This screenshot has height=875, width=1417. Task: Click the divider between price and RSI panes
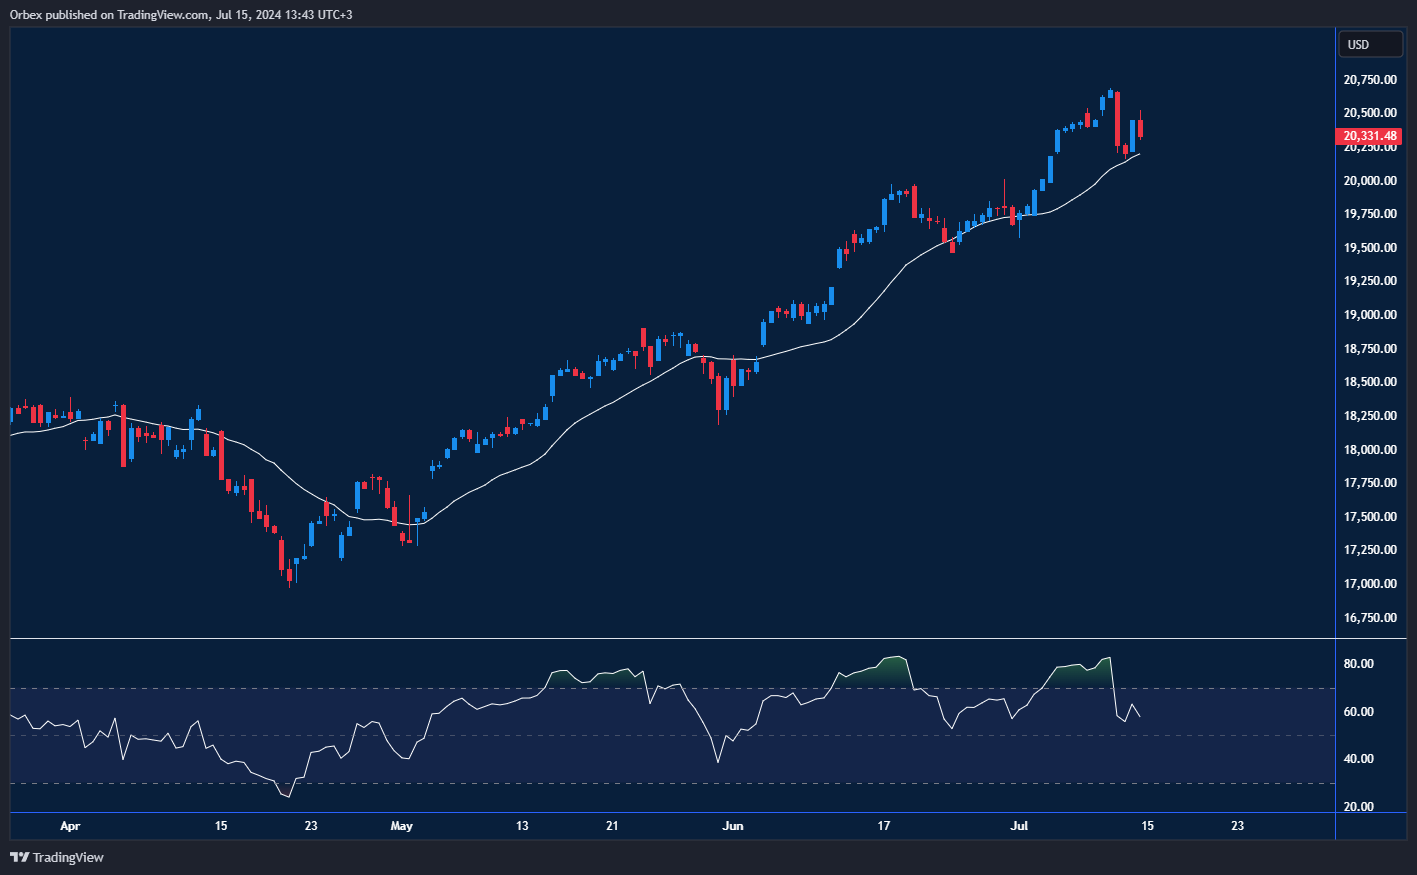[672, 638]
